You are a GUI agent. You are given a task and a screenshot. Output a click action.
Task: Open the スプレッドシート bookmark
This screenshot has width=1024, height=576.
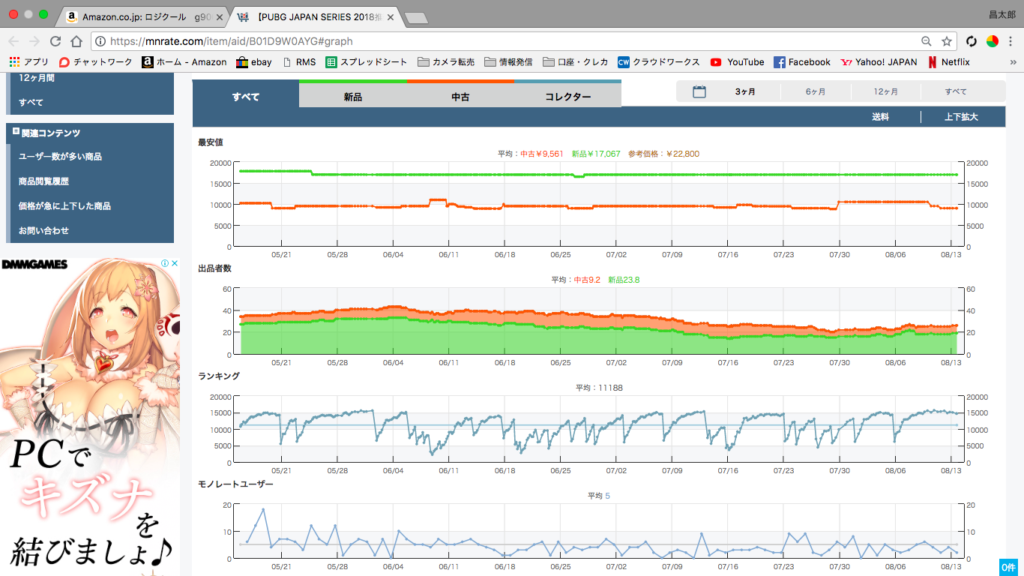pyautogui.click(x=366, y=62)
